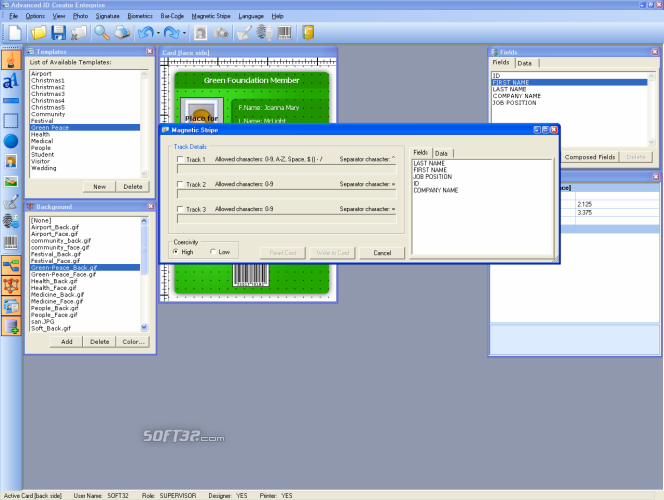The height and width of the screenshot is (500, 664).
Task: Click the Track 1 data input field
Action: (x=287, y=169)
